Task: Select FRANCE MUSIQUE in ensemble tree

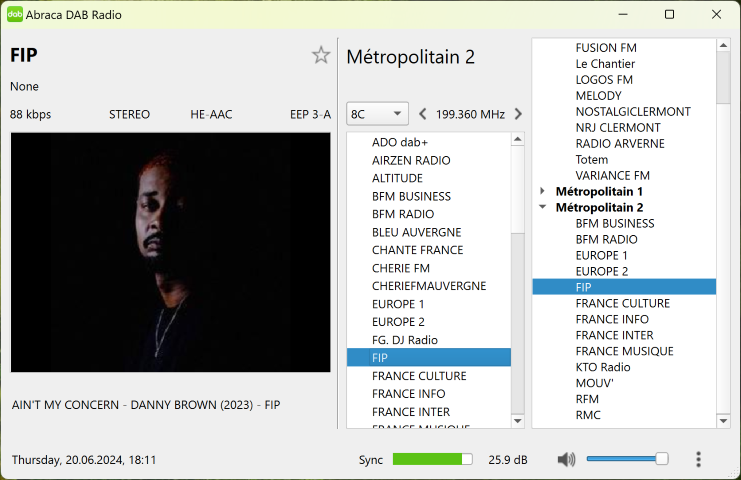Action: point(624,351)
